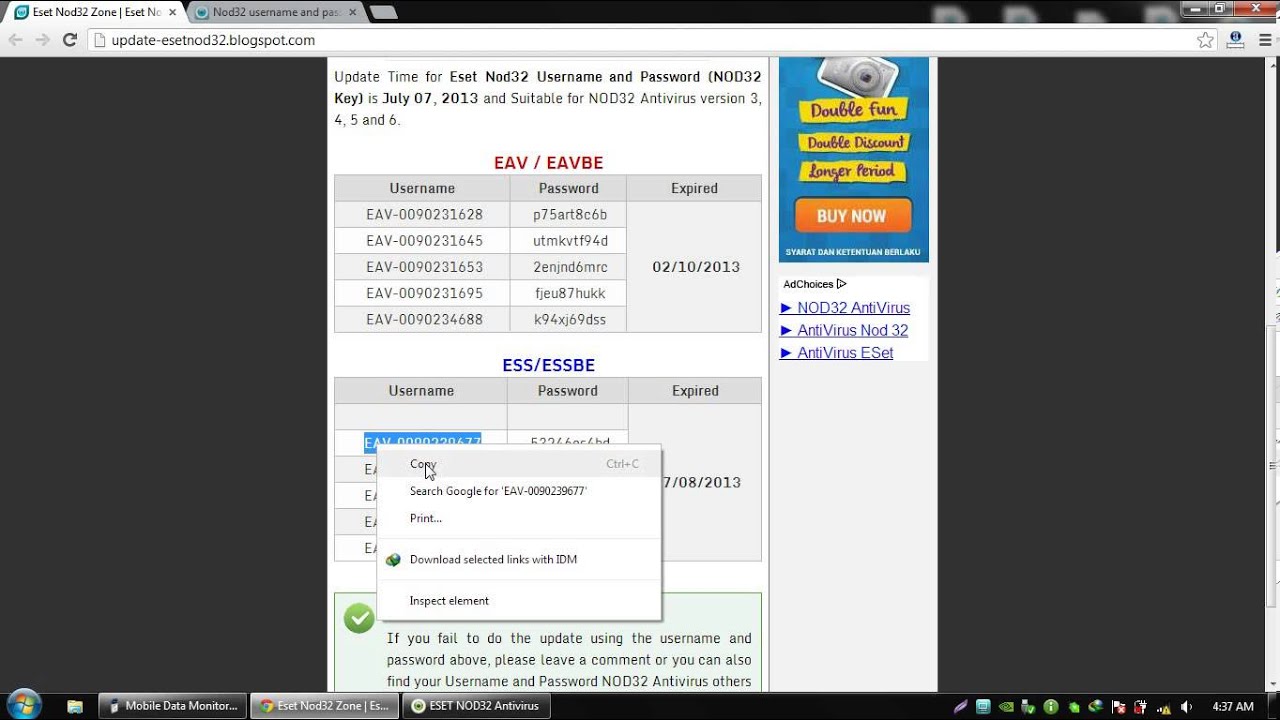Open Windows Explorer folder from the taskbar
Screen dimensions: 1280x720
(x=75, y=706)
